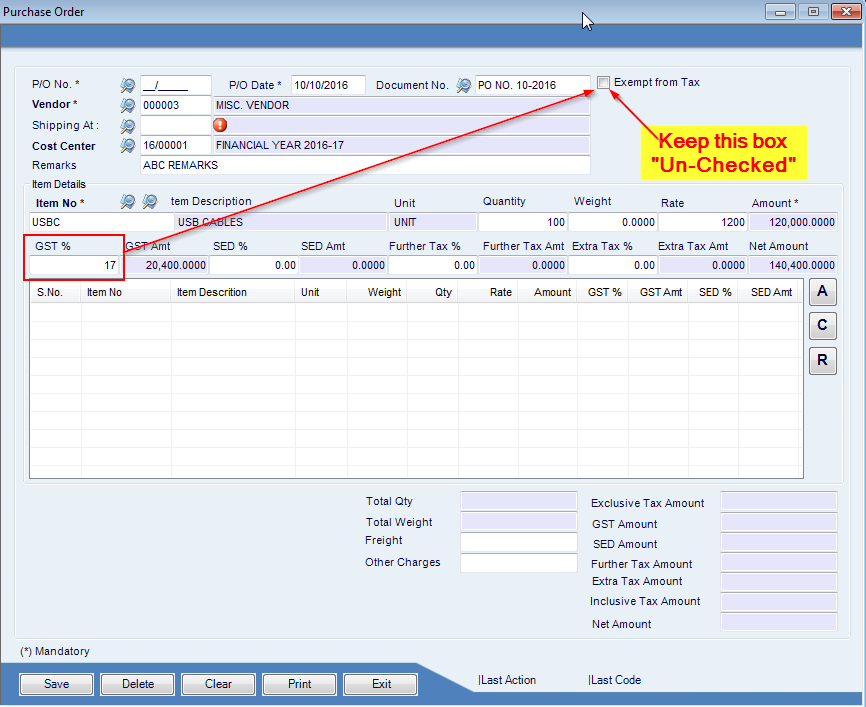The width and height of the screenshot is (866, 707).
Task: Click FINANCIAL YEAR 2016-17 description field
Action: click(402, 145)
